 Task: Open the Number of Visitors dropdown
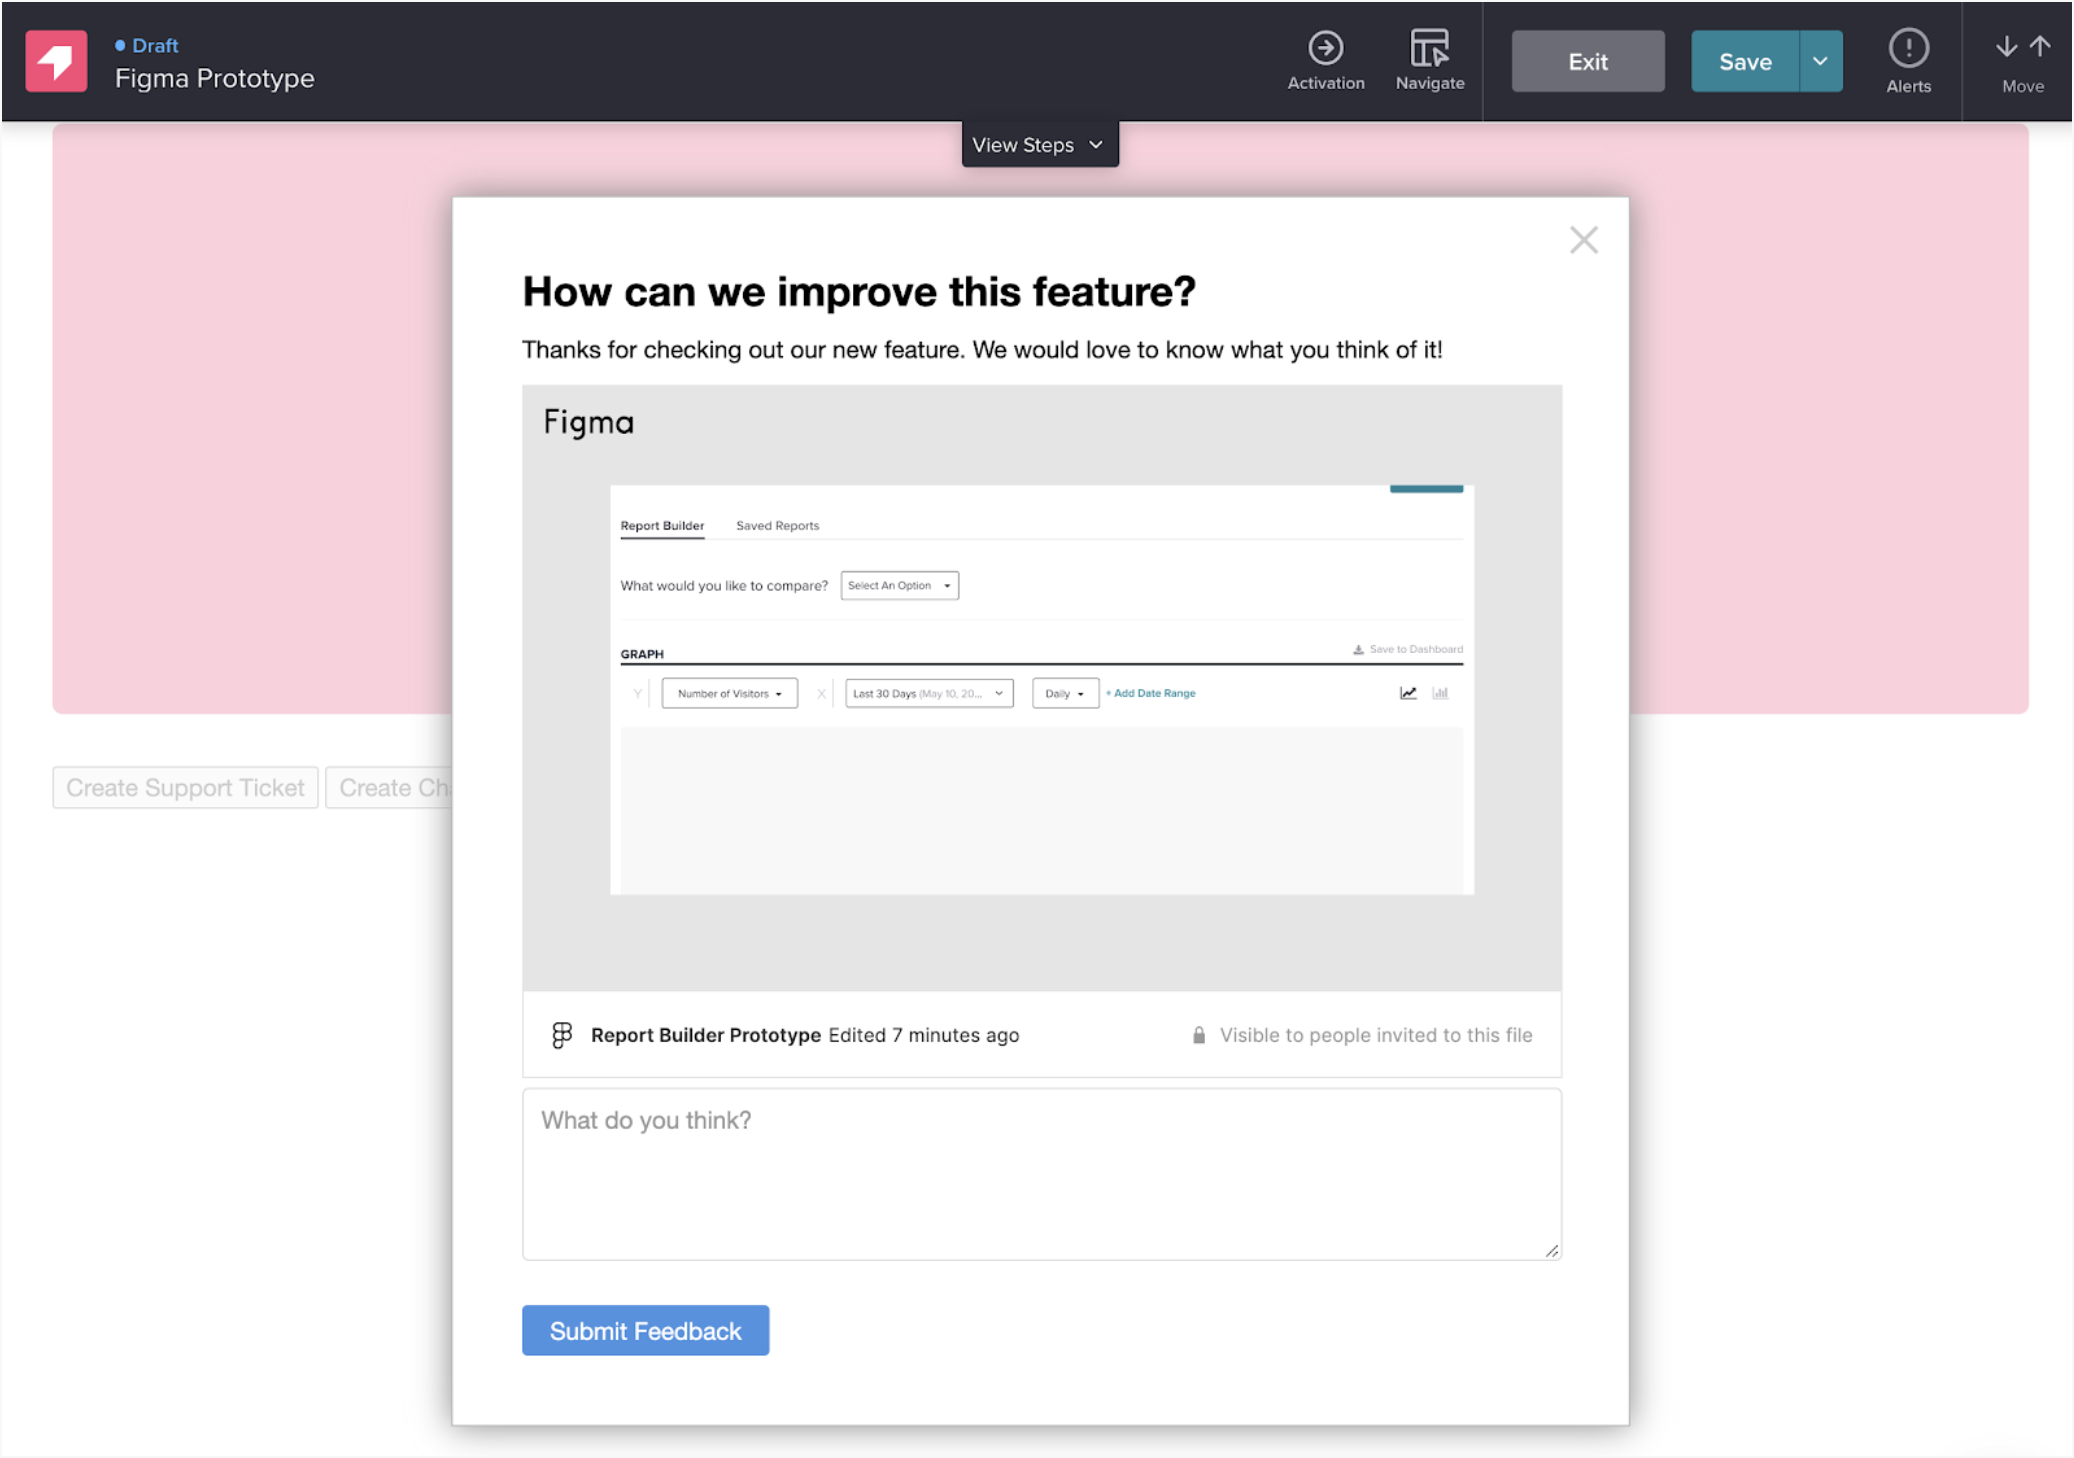click(729, 694)
